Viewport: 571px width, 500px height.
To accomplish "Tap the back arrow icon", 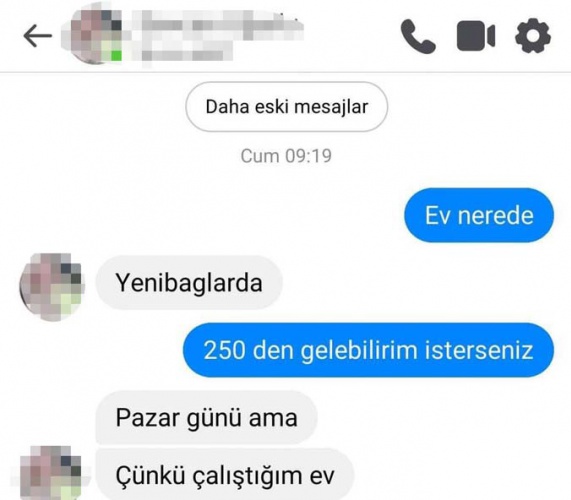I will point(38,36).
